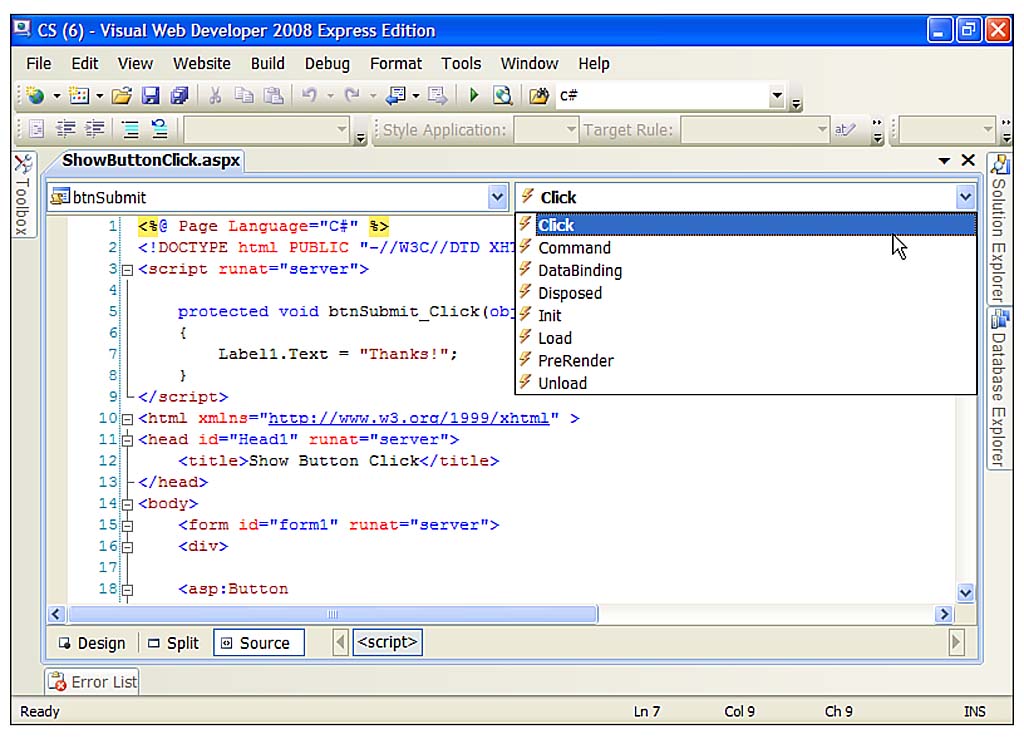Open the c# find combo box dropdown arrow
The width and height of the screenshot is (1024, 739).
(776, 96)
